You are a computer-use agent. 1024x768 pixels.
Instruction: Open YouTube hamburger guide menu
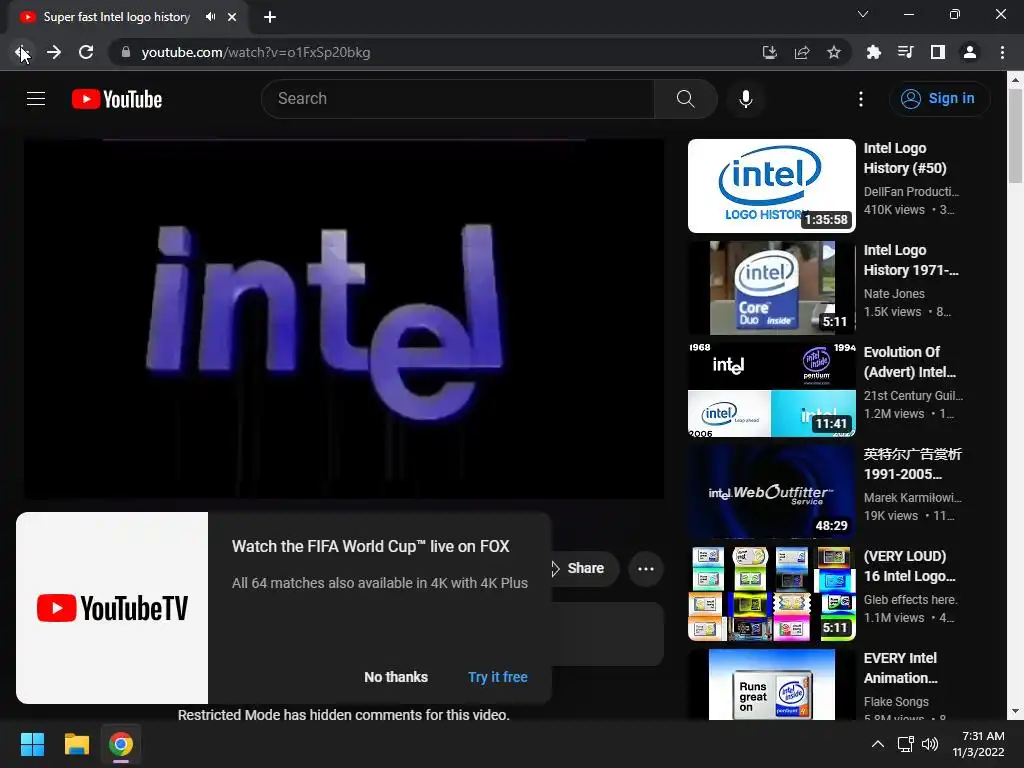[36, 99]
